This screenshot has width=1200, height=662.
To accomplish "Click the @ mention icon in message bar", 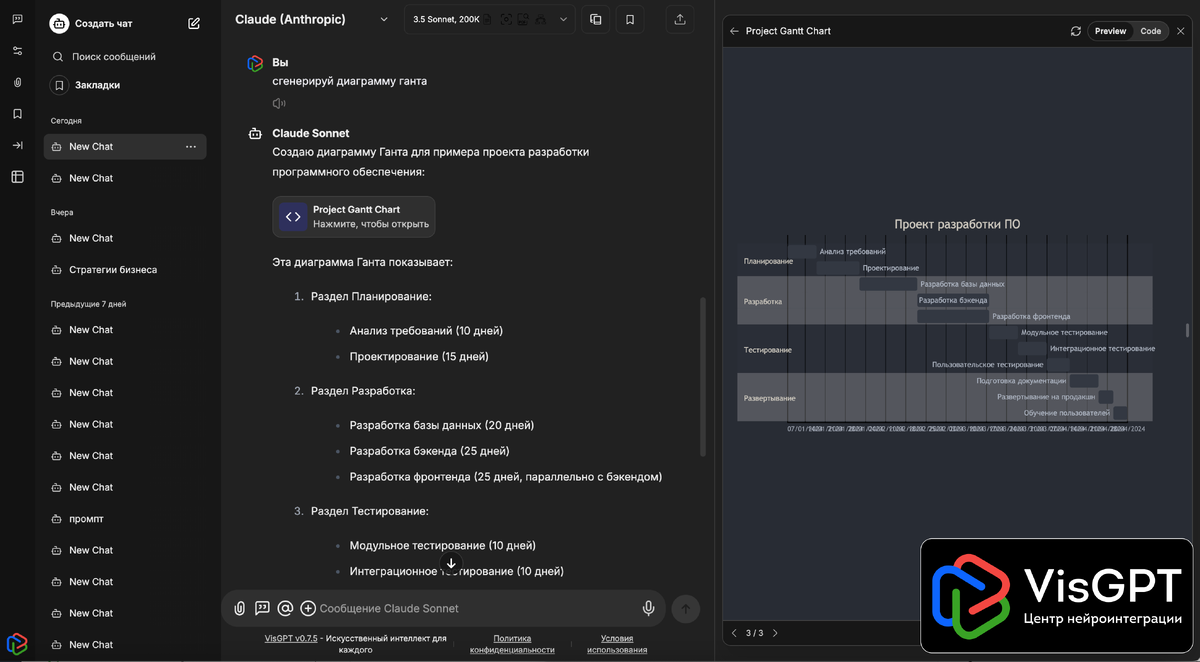I will pos(285,608).
